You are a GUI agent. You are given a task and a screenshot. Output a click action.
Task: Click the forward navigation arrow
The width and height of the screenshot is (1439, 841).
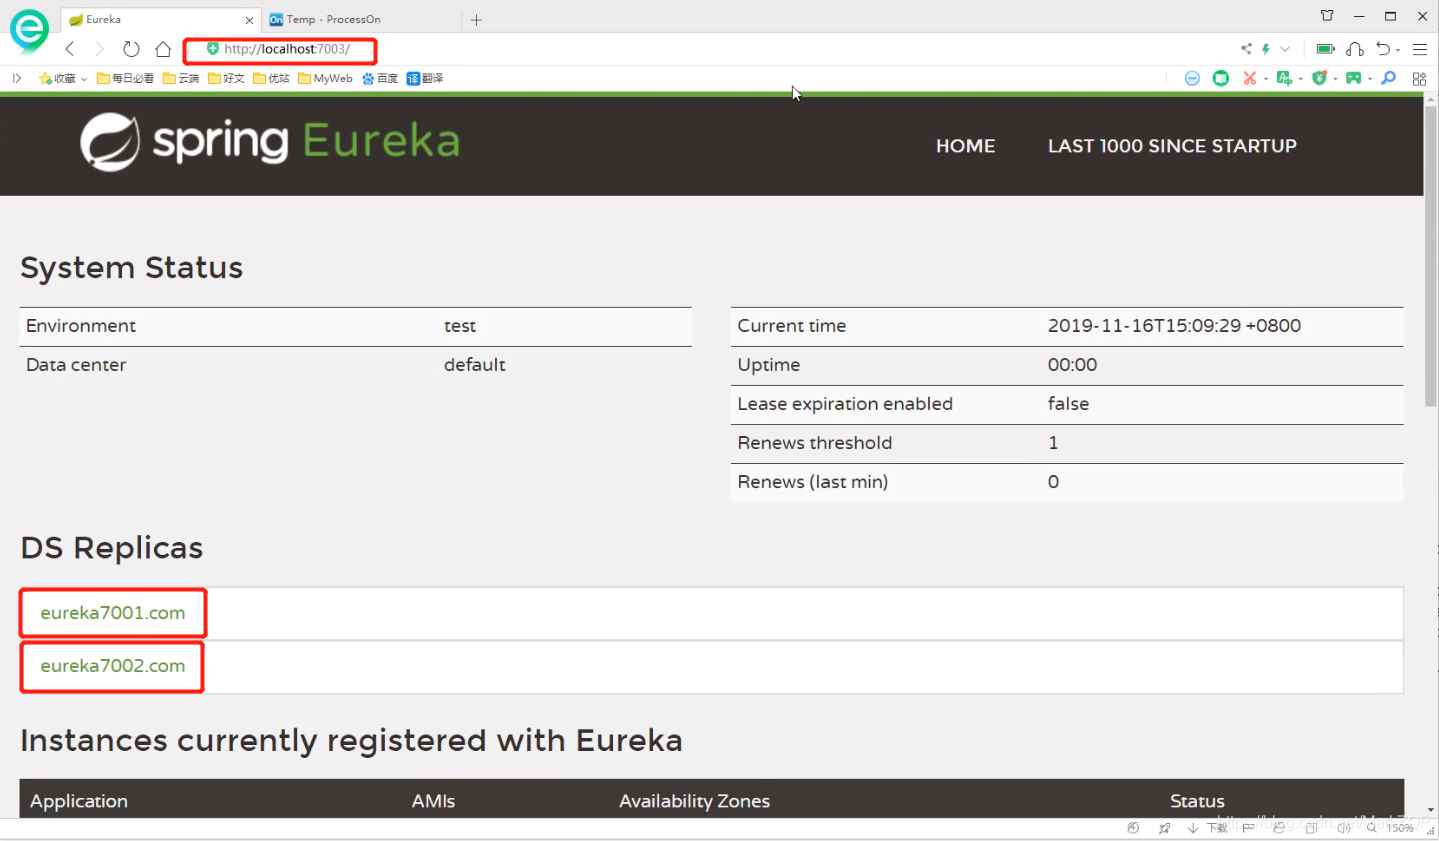pyautogui.click(x=99, y=49)
